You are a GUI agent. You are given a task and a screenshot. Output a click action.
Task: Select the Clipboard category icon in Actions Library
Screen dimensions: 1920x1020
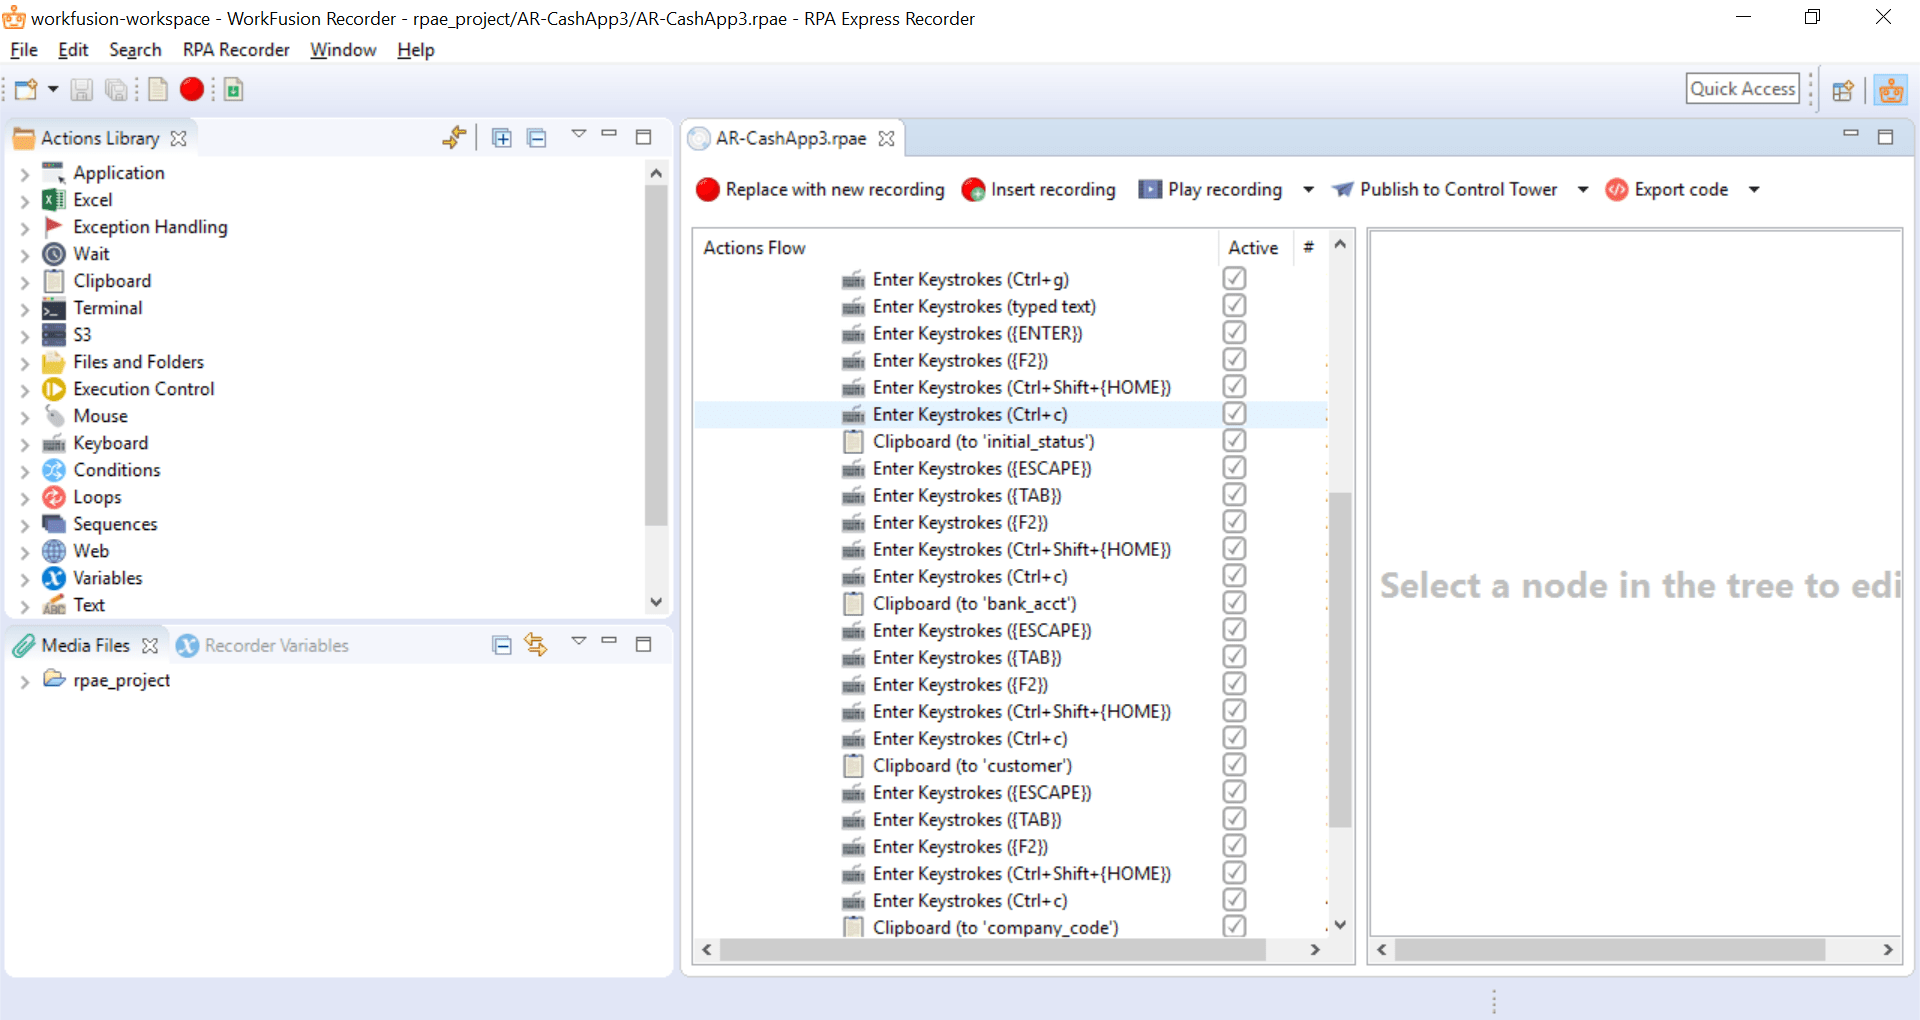pos(54,281)
